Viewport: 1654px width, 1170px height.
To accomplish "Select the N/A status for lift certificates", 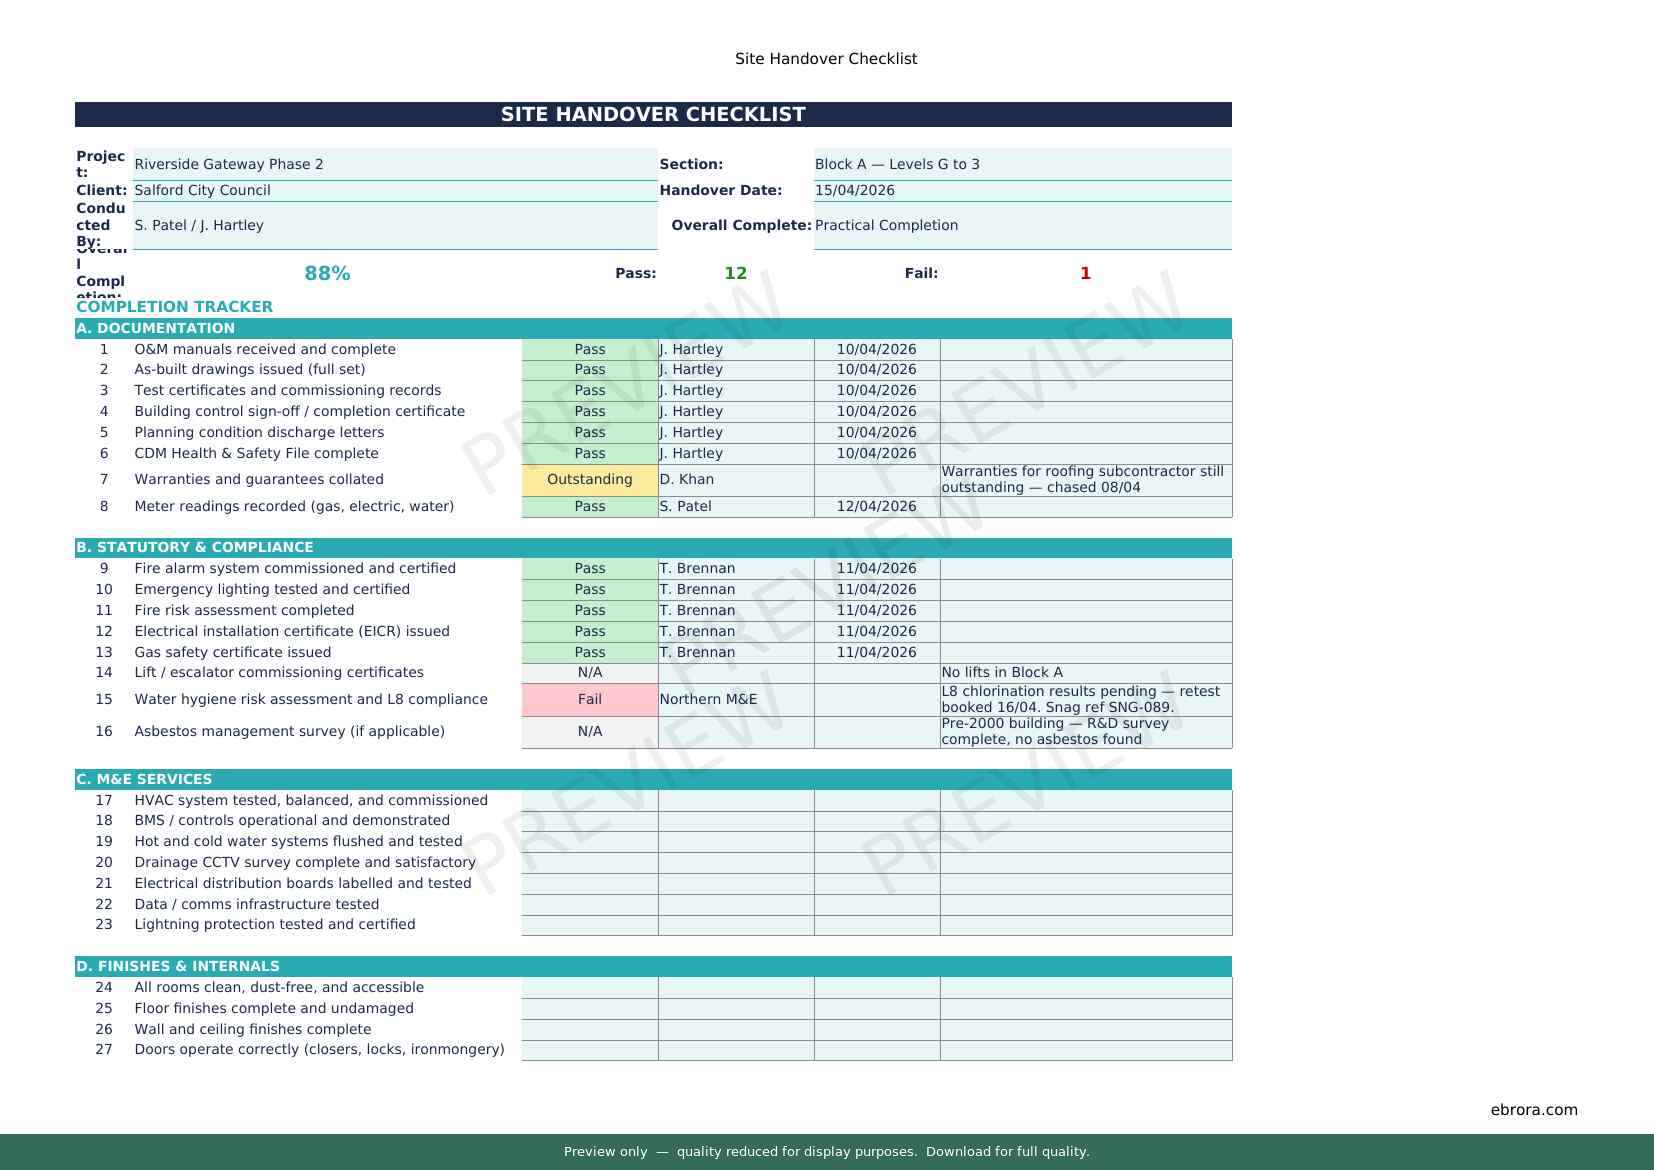I will [x=589, y=673].
